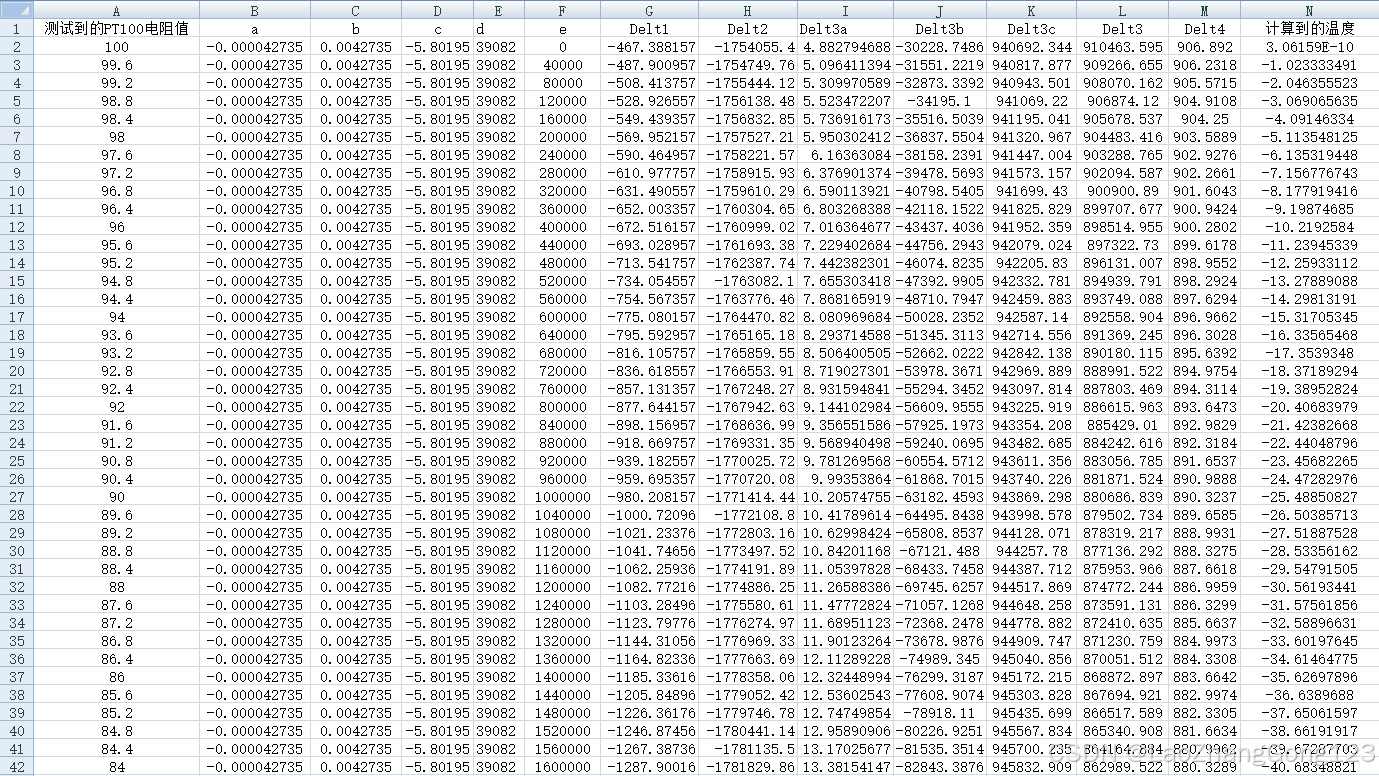
Task: Select column N header letter
Action: (x=1309, y=10)
